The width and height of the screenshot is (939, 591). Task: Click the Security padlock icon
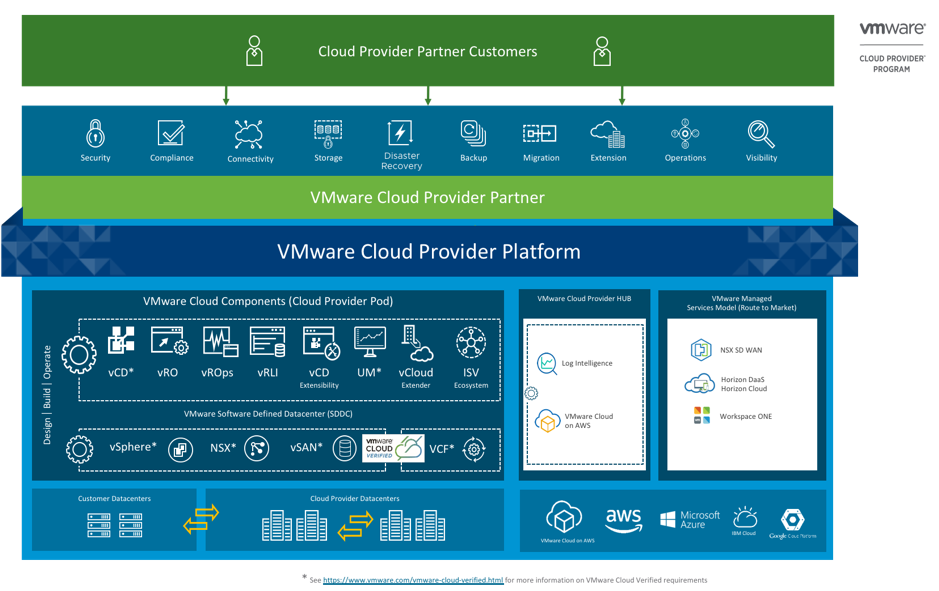click(x=95, y=133)
